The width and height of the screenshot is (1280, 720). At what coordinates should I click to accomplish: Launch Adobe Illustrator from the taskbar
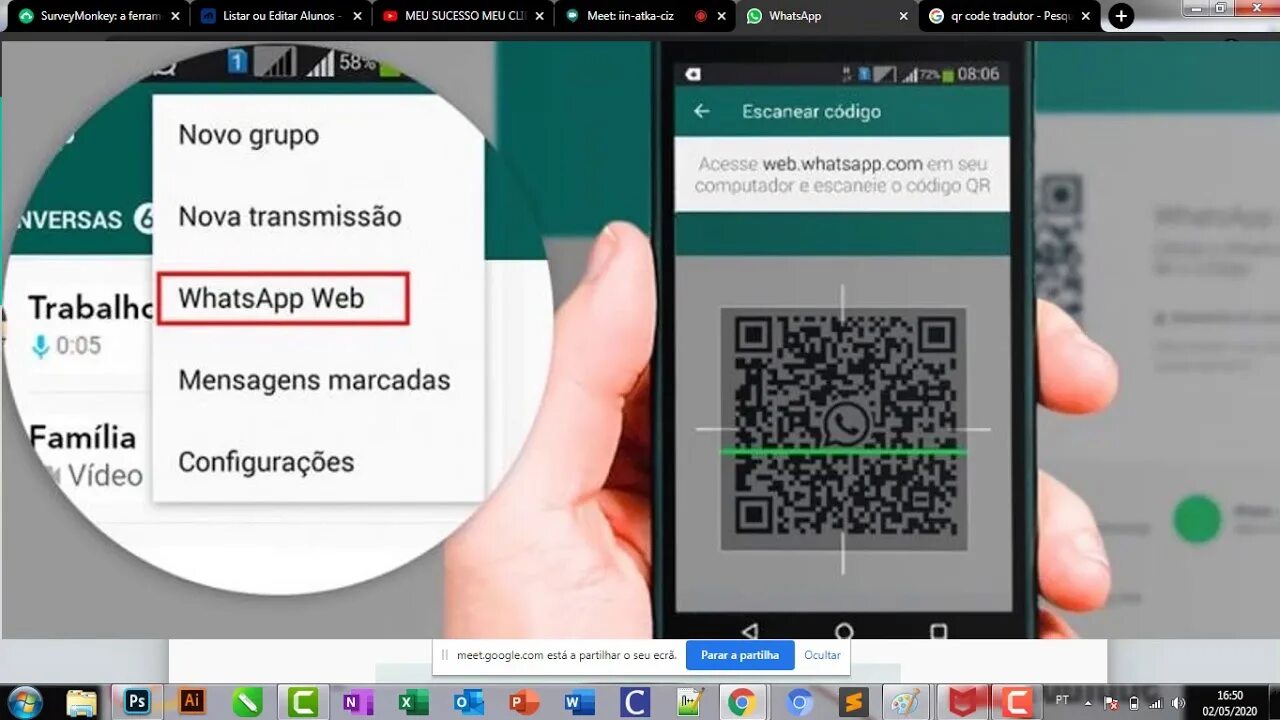192,702
